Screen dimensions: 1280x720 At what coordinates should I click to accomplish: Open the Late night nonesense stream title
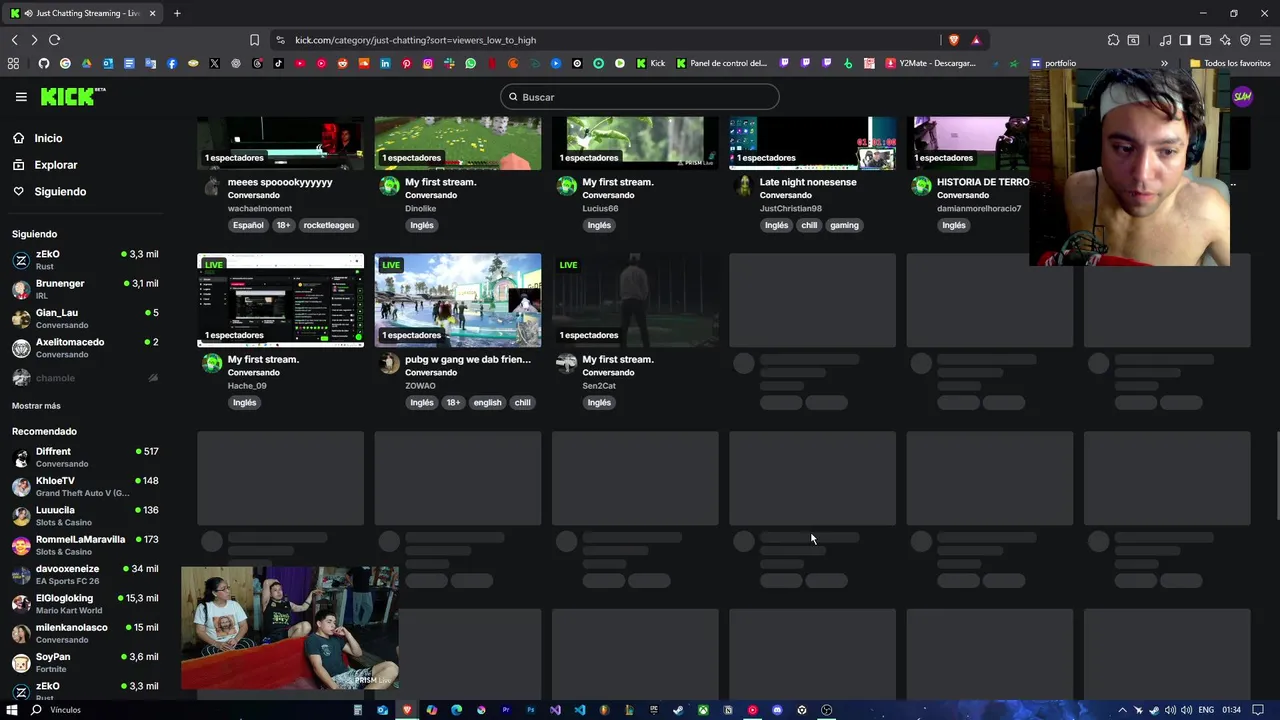(808, 182)
